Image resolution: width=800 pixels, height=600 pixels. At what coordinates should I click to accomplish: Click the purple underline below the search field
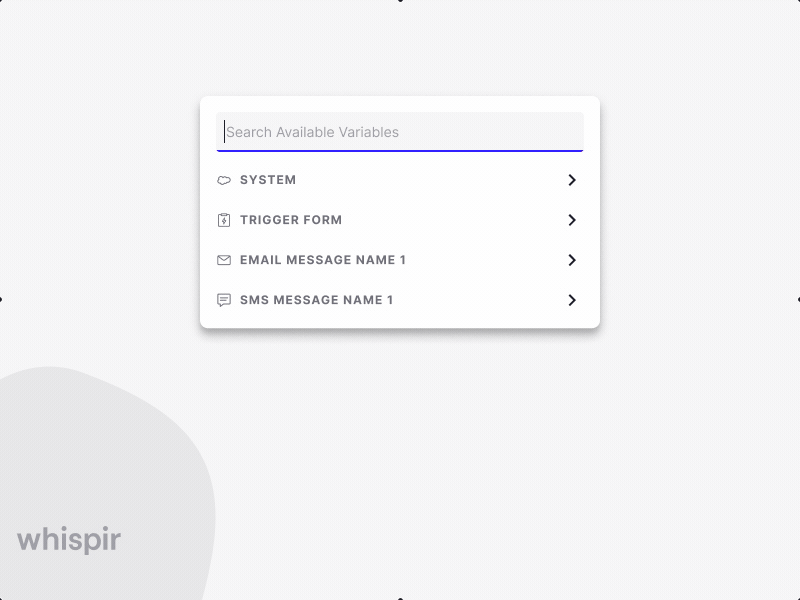click(400, 150)
